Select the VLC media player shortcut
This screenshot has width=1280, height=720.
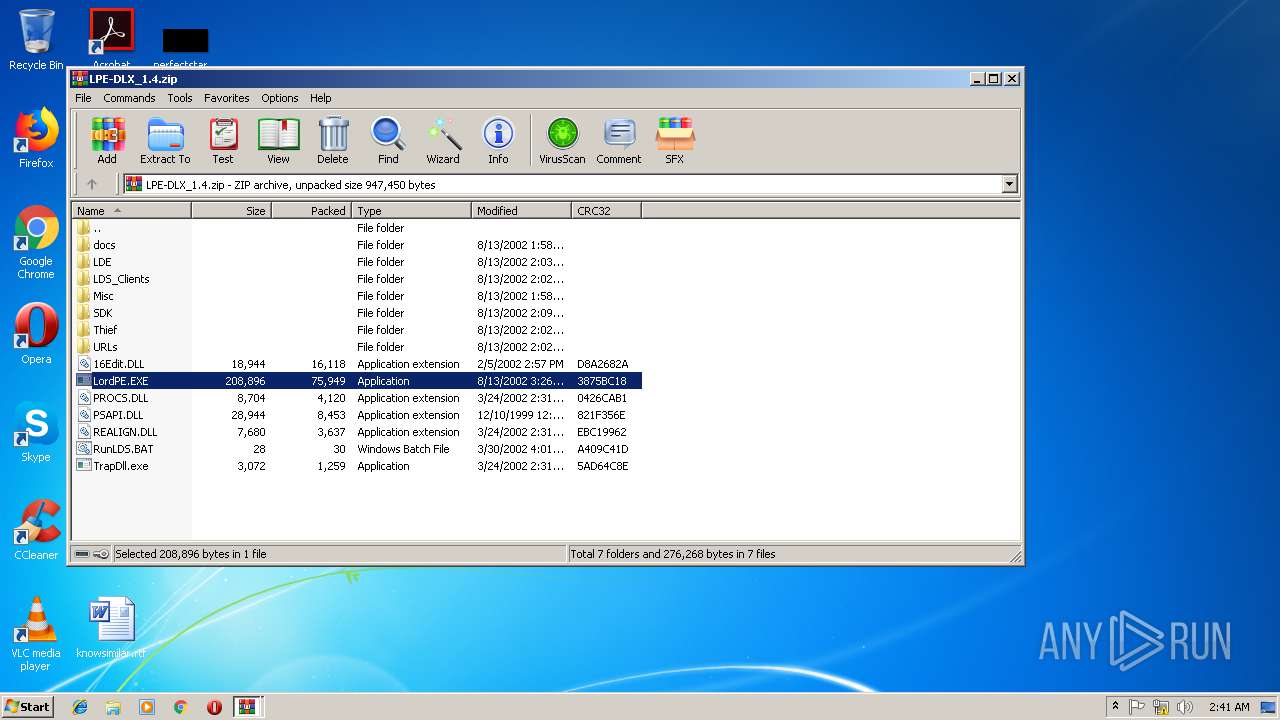pyautogui.click(x=36, y=634)
